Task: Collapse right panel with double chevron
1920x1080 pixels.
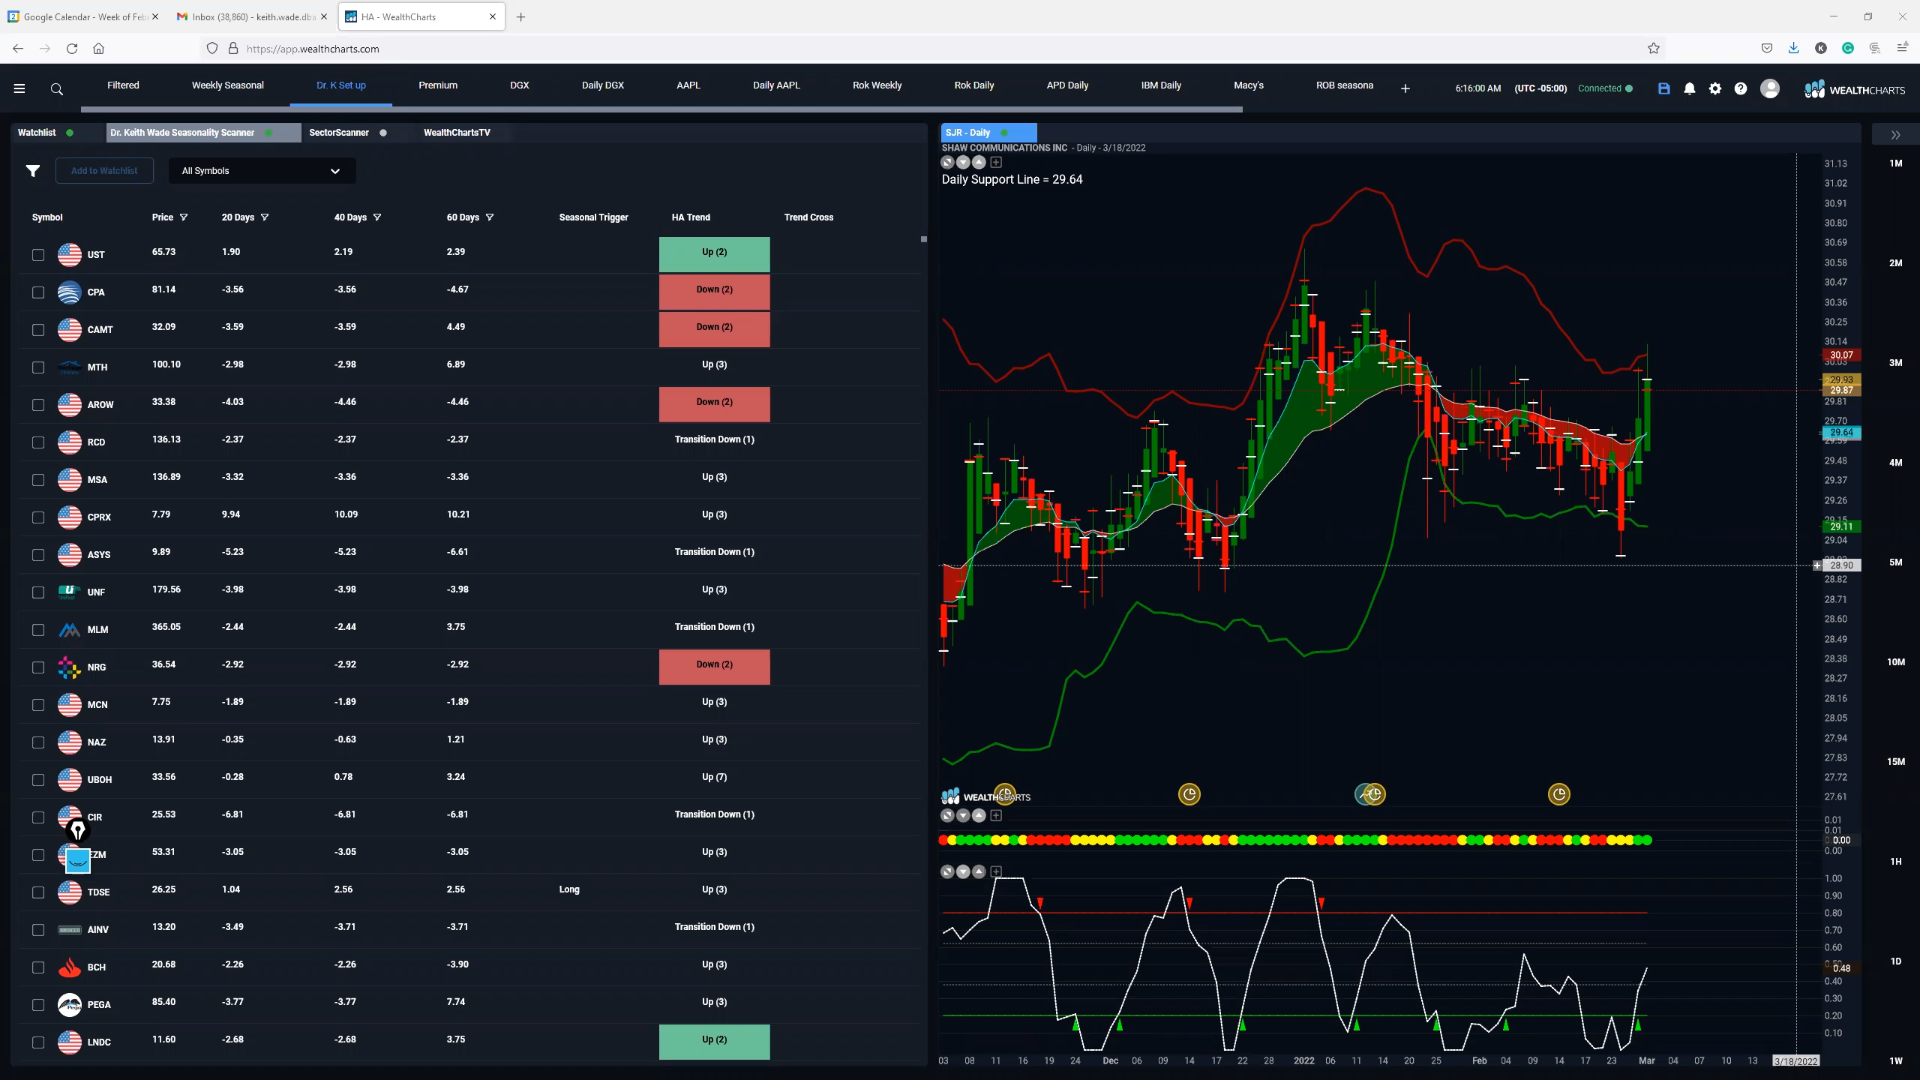Action: [1895, 134]
